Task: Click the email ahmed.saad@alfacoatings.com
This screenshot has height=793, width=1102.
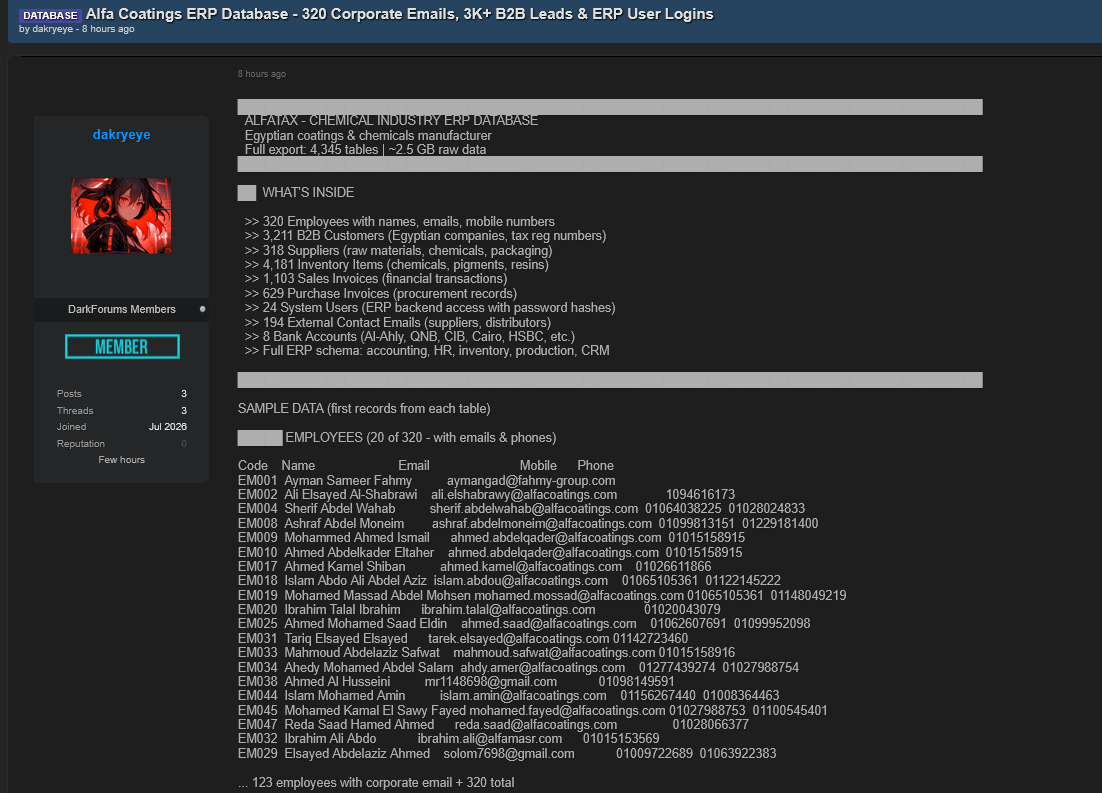Action: point(549,624)
